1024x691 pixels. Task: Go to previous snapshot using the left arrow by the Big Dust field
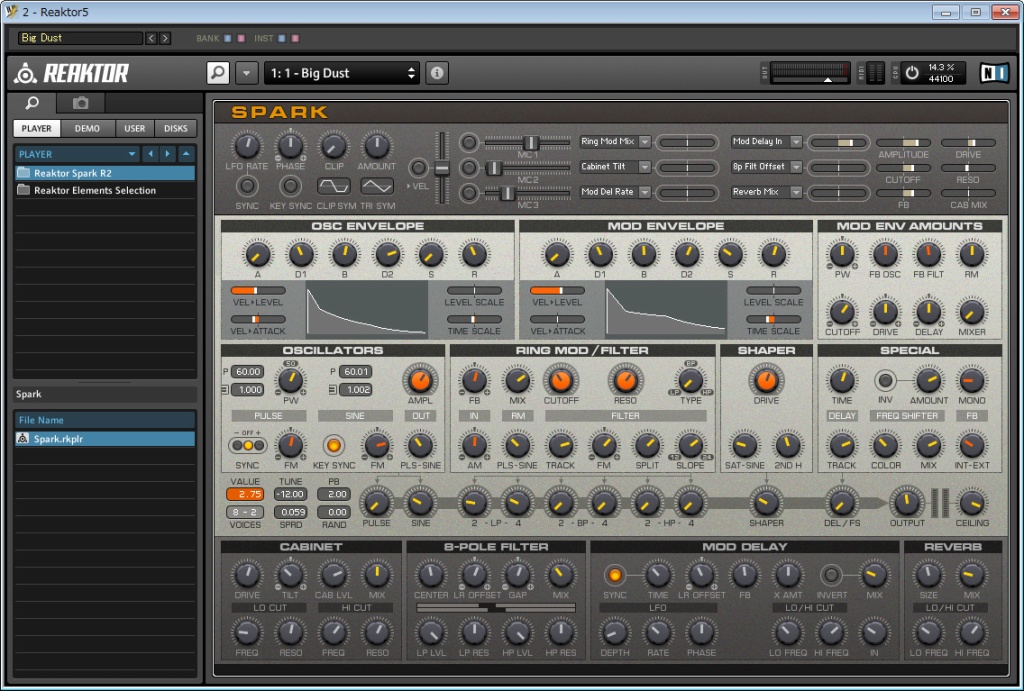click(152, 38)
